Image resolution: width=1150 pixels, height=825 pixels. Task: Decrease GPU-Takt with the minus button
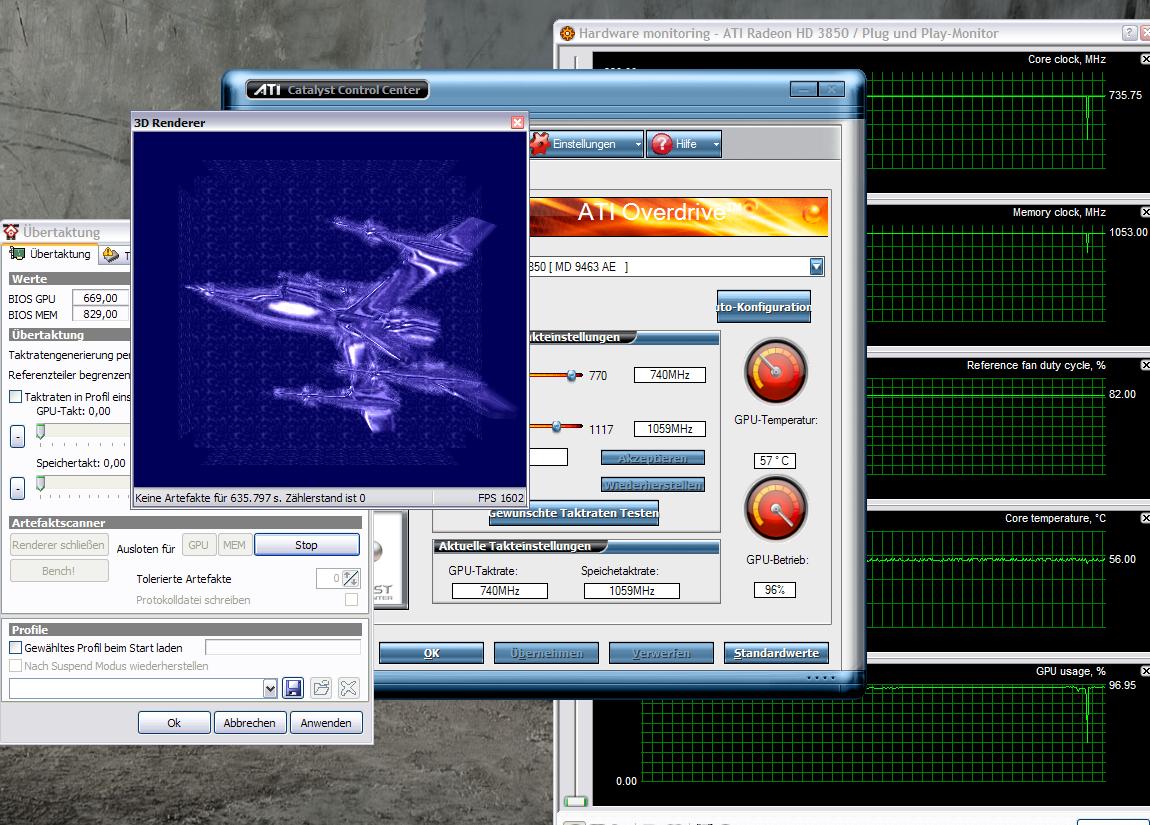pos(18,436)
